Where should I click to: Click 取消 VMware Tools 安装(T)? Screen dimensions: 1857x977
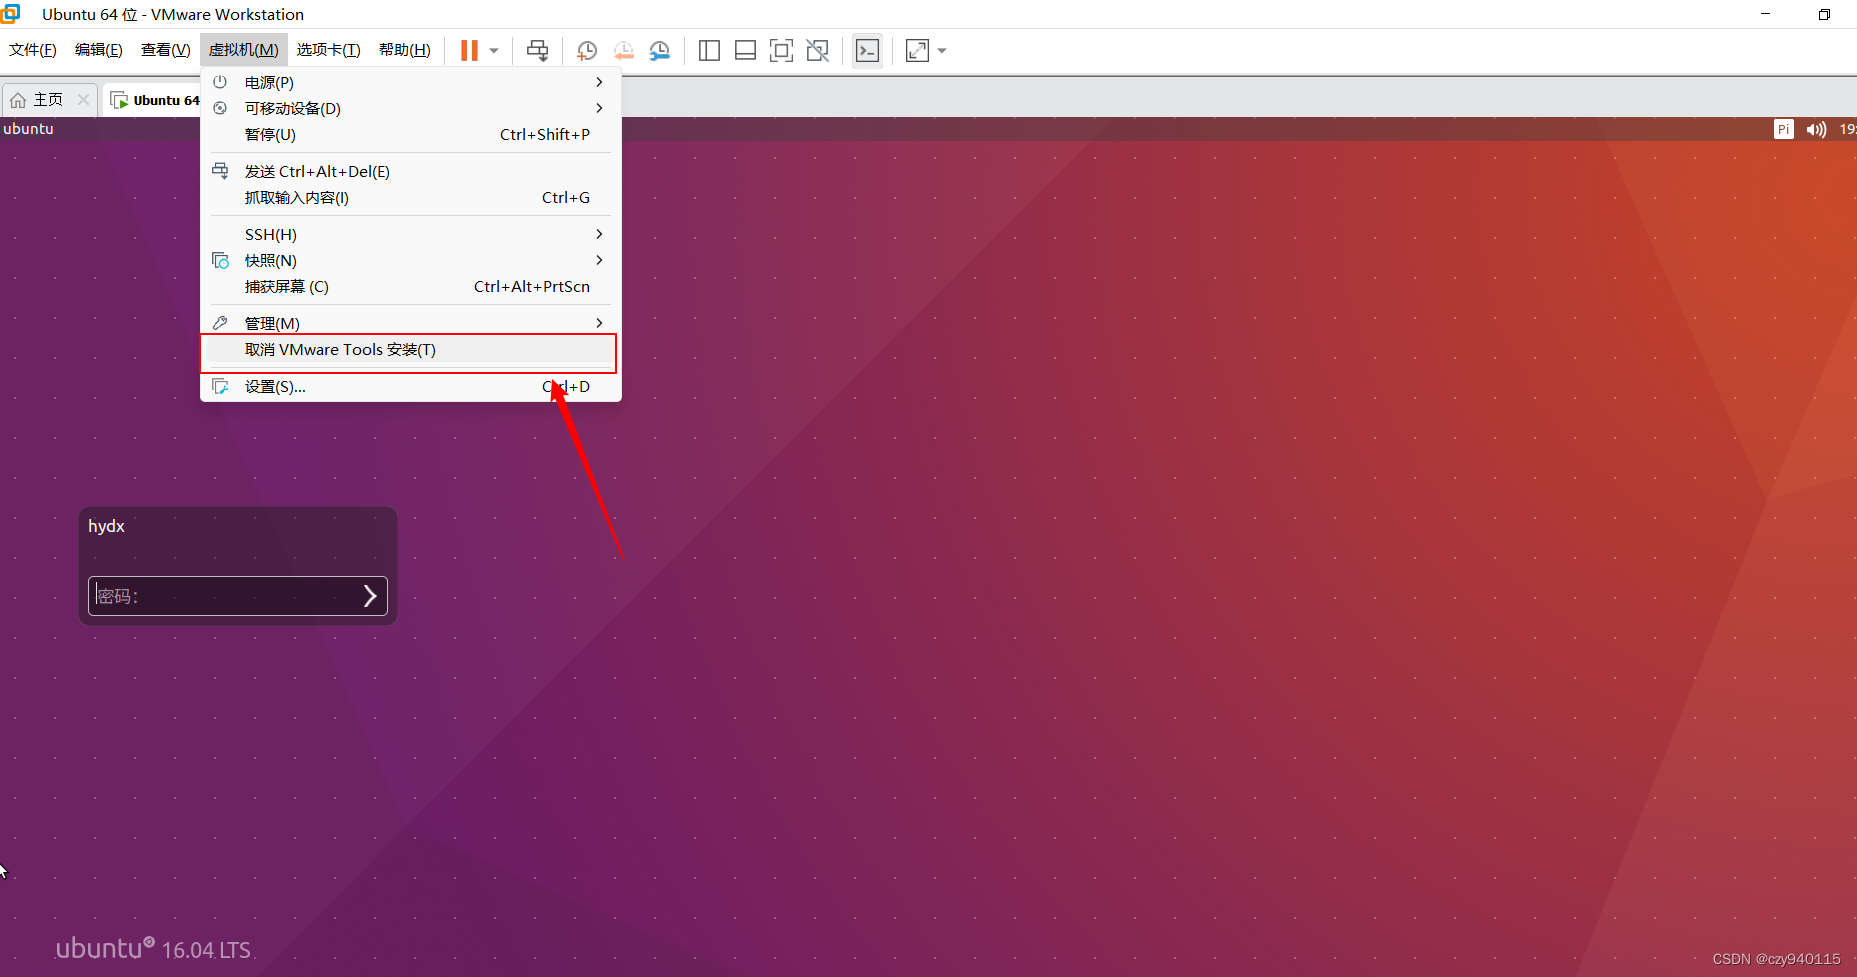tap(411, 349)
